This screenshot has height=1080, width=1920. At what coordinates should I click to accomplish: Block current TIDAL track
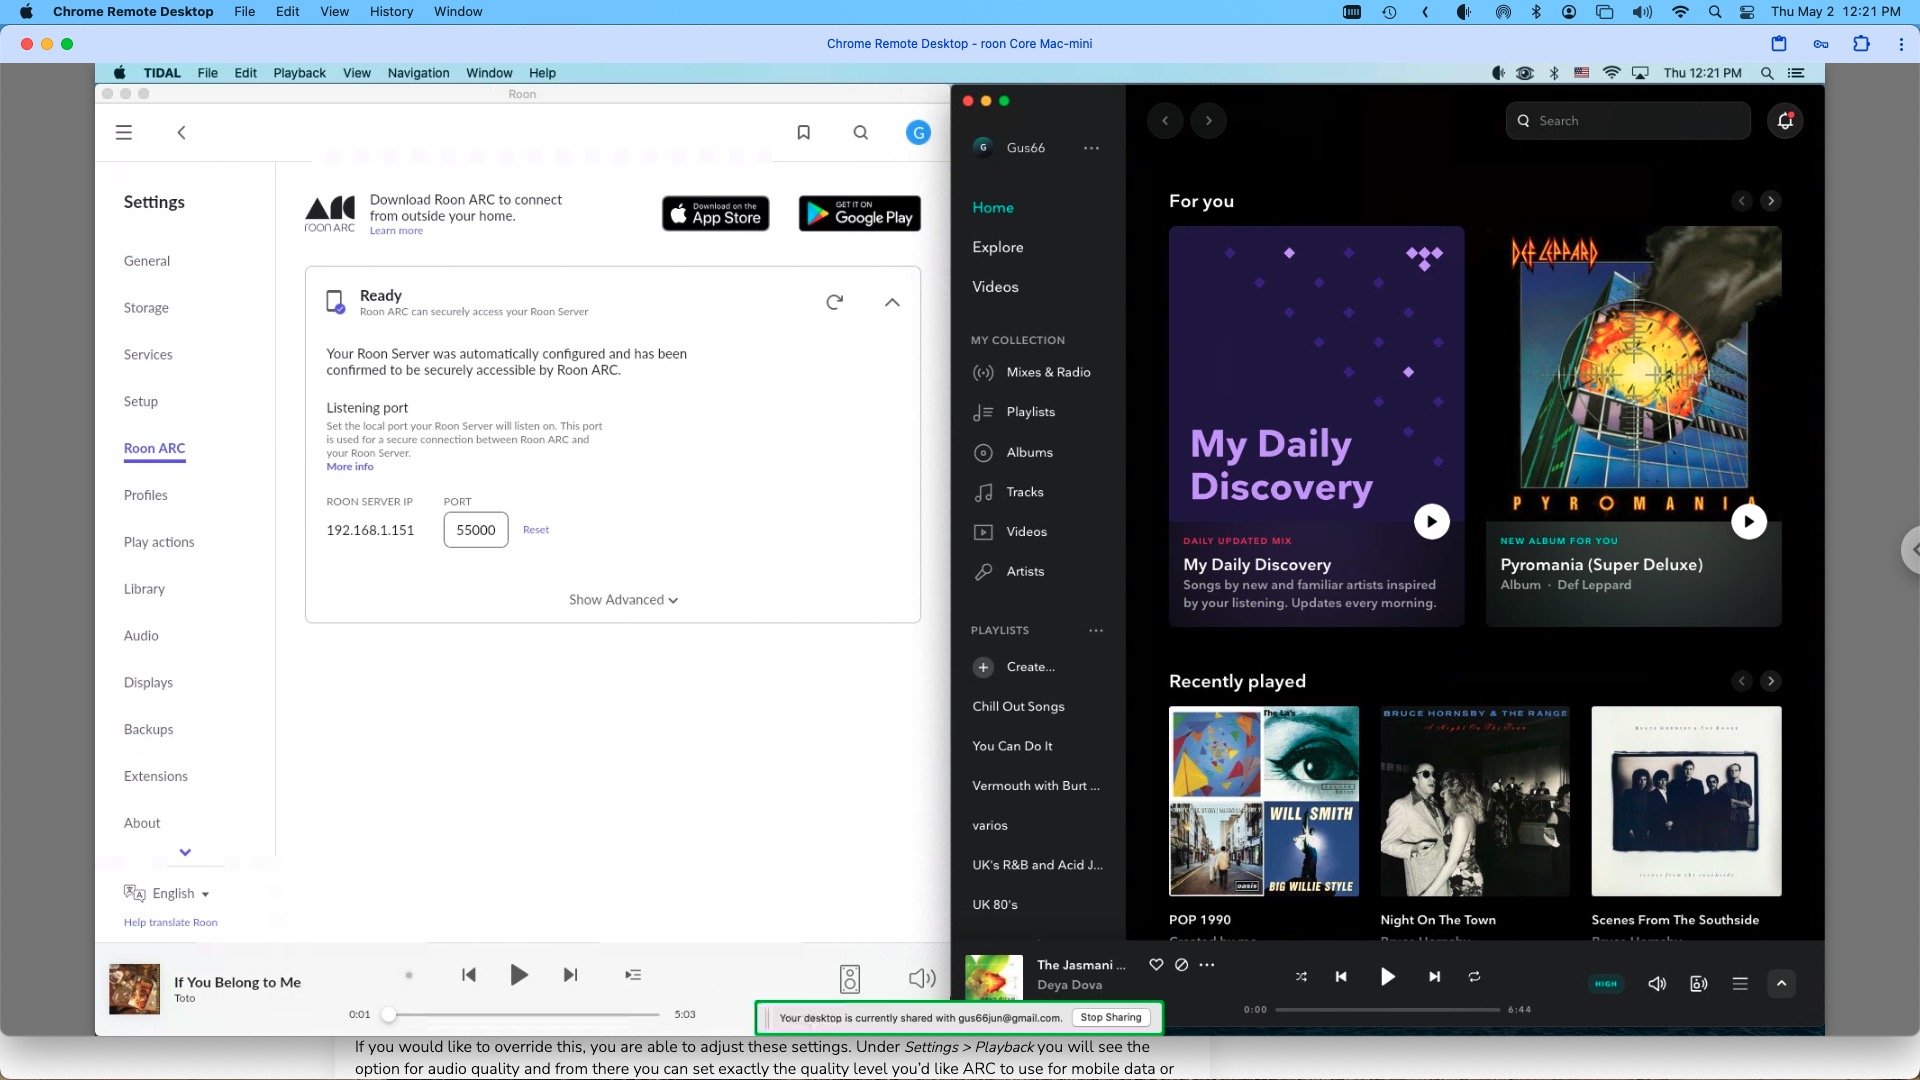1182,965
